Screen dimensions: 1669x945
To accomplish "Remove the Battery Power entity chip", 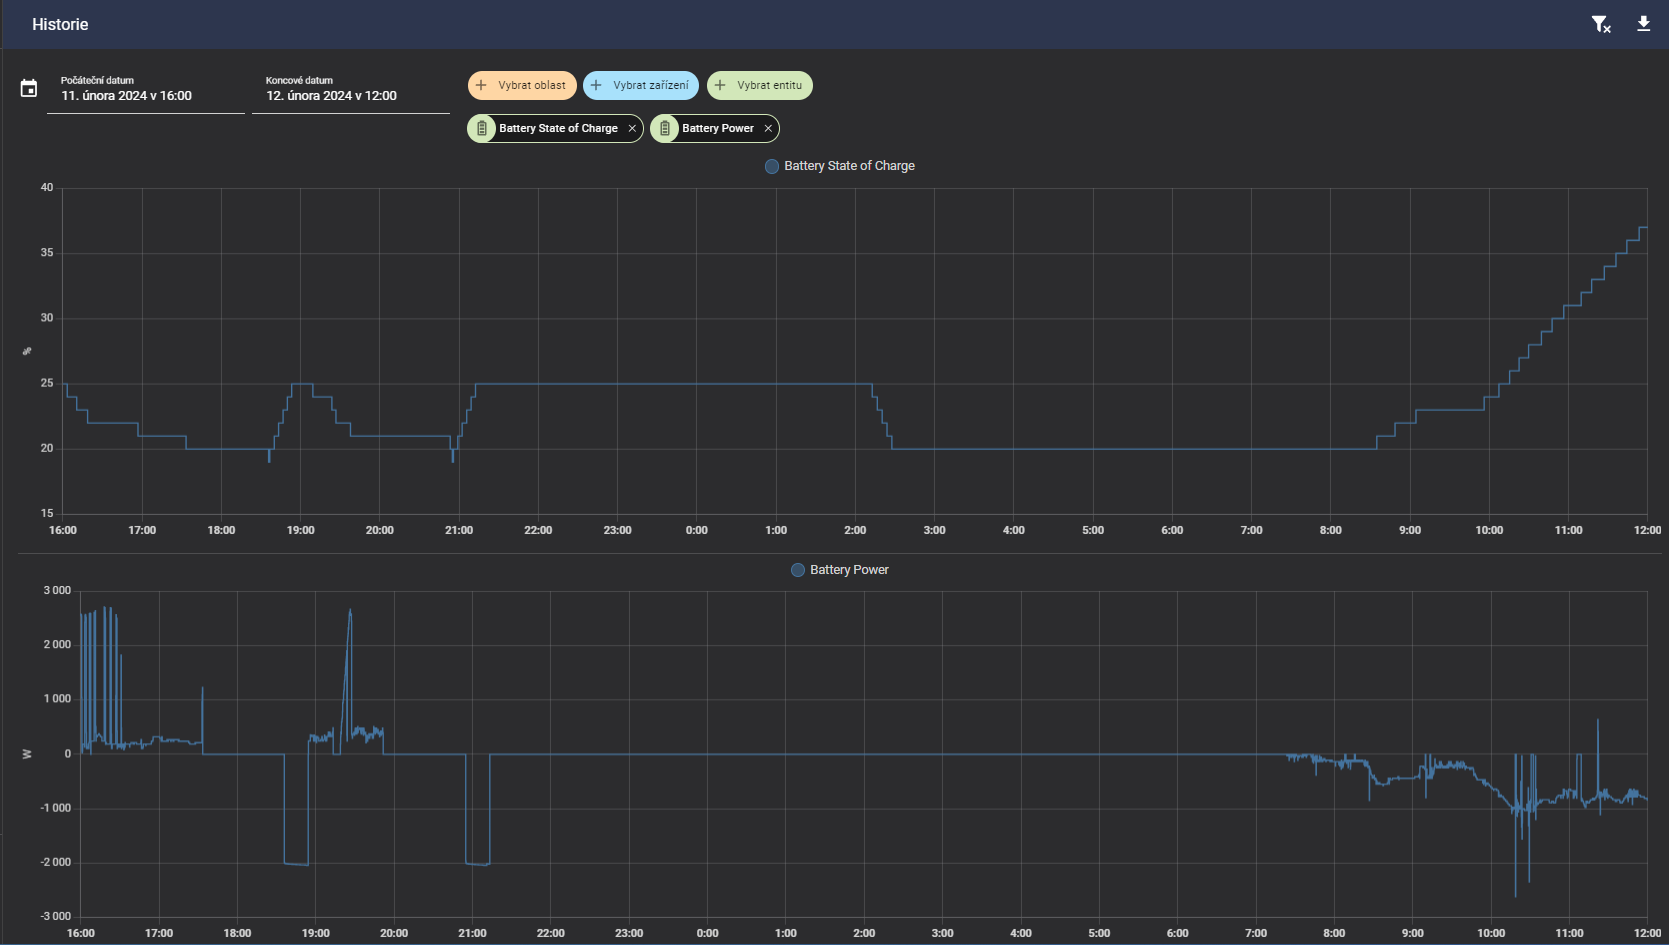I will (768, 128).
